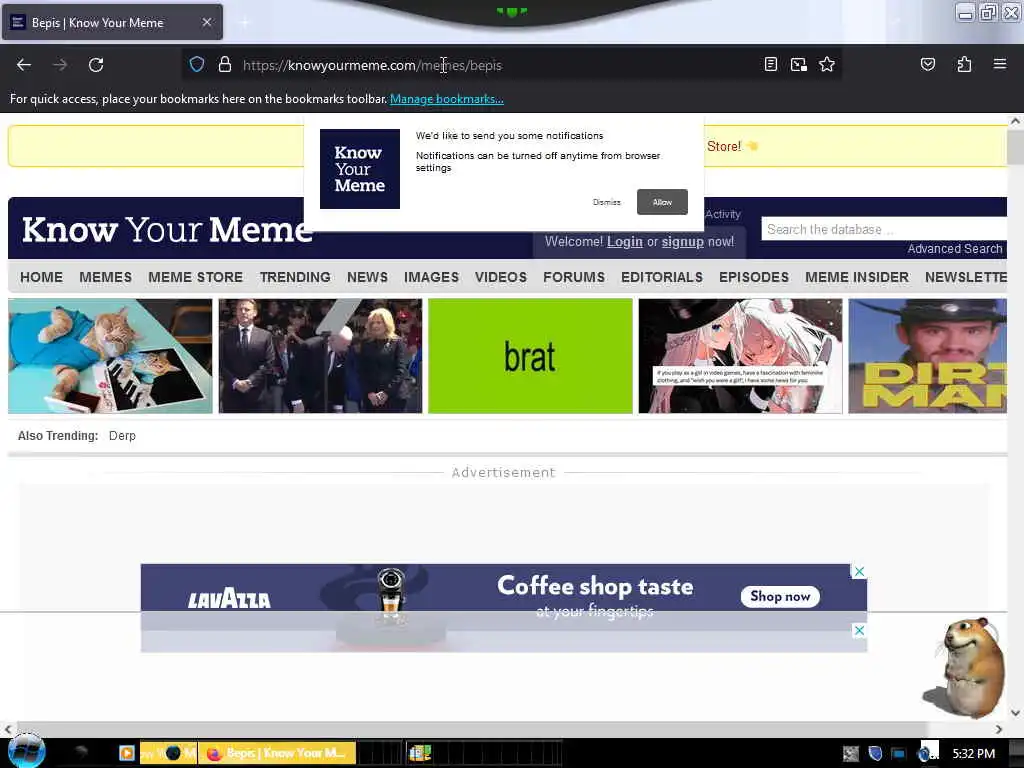This screenshot has height=768, width=1024.
Task: Click the vertical scrollbar down arrow
Action: tap(1015, 713)
